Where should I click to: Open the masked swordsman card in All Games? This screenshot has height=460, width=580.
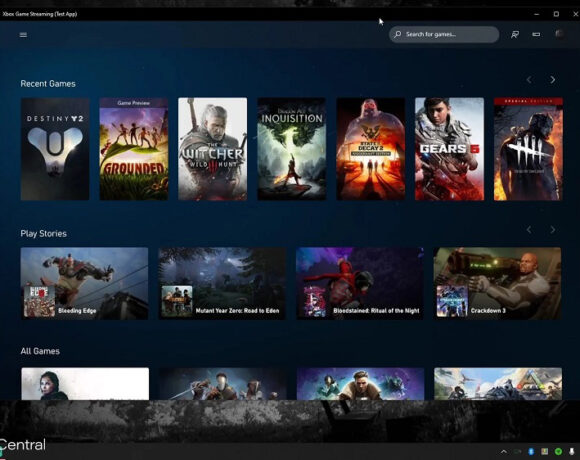[x=223, y=383]
